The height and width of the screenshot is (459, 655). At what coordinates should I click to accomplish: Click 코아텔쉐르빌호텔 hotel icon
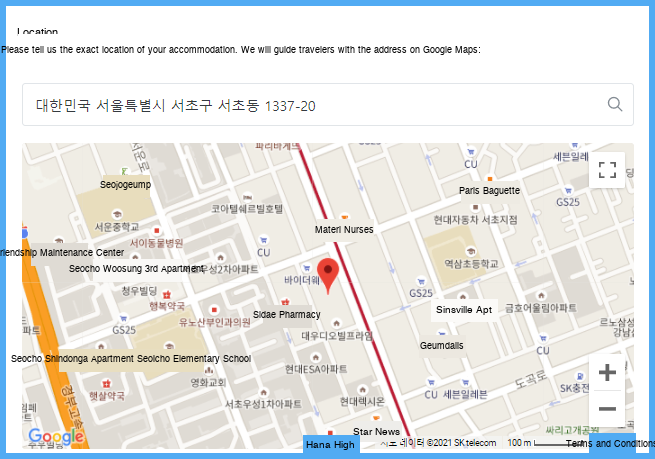tap(247, 197)
